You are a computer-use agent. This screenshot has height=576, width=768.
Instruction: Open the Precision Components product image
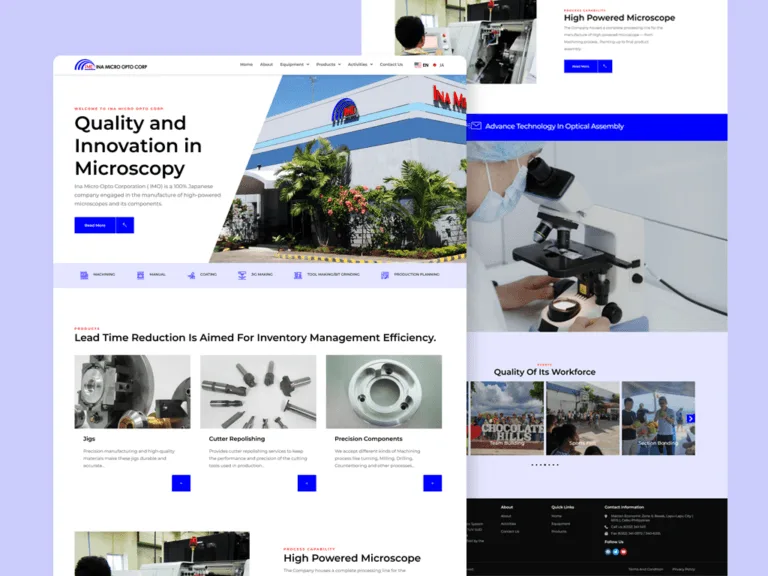tap(384, 392)
